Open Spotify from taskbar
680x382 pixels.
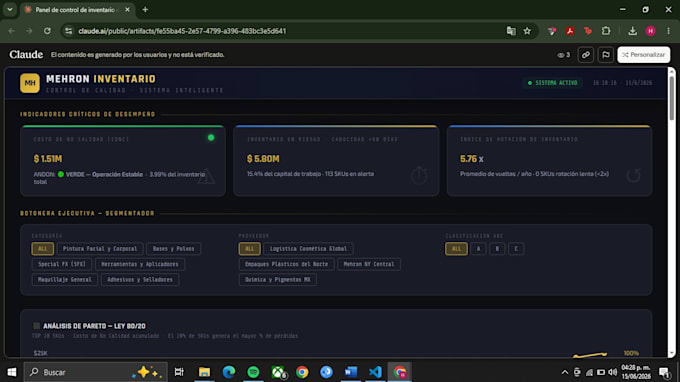click(253, 372)
